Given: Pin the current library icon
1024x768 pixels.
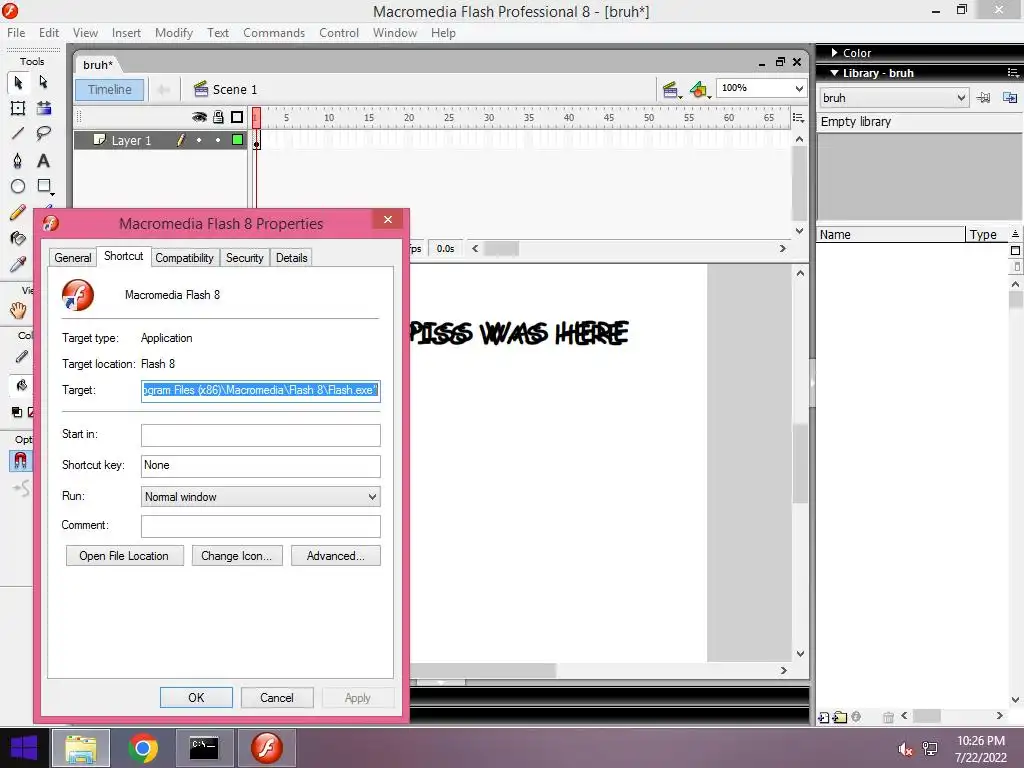Looking at the screenshot, I should tap(984, 98).
